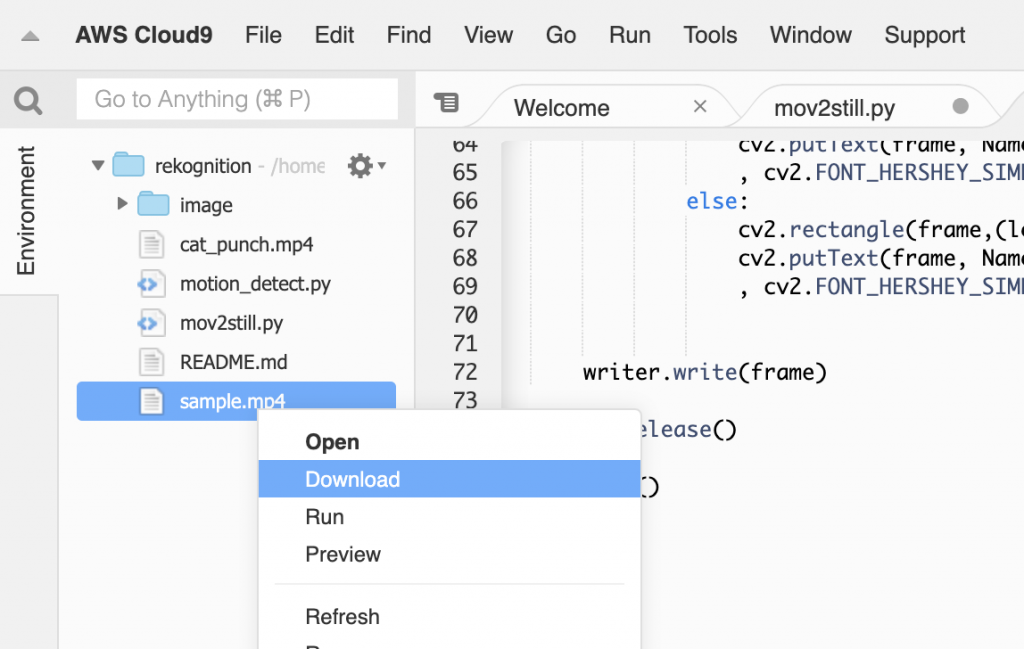The image size is (1024, 649).
Task: Select README.md in the file tree
Action: (x=233, y=362)
